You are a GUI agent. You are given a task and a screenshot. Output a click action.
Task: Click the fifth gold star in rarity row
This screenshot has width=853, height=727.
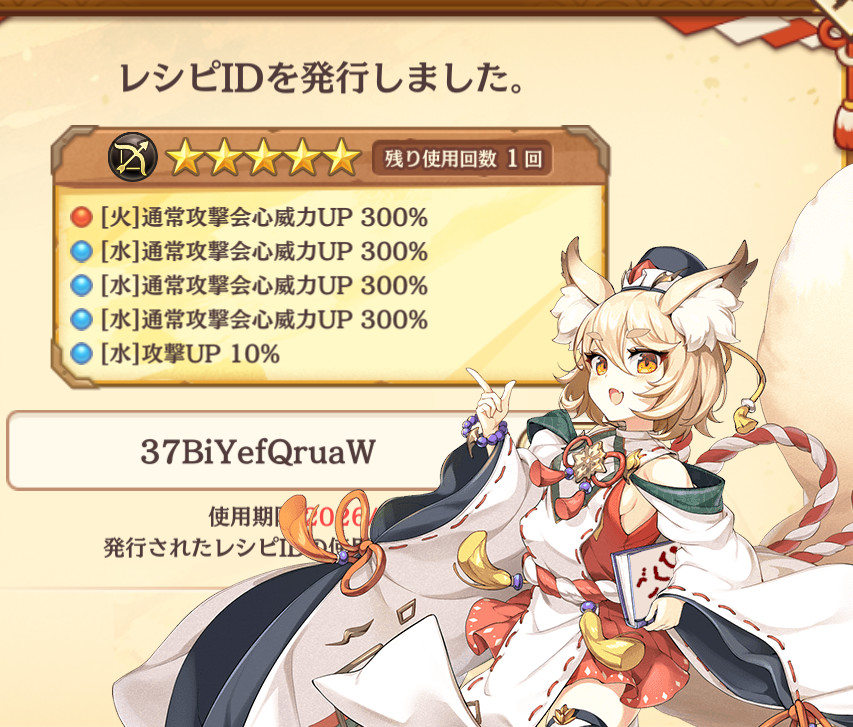tap(341, 157)
